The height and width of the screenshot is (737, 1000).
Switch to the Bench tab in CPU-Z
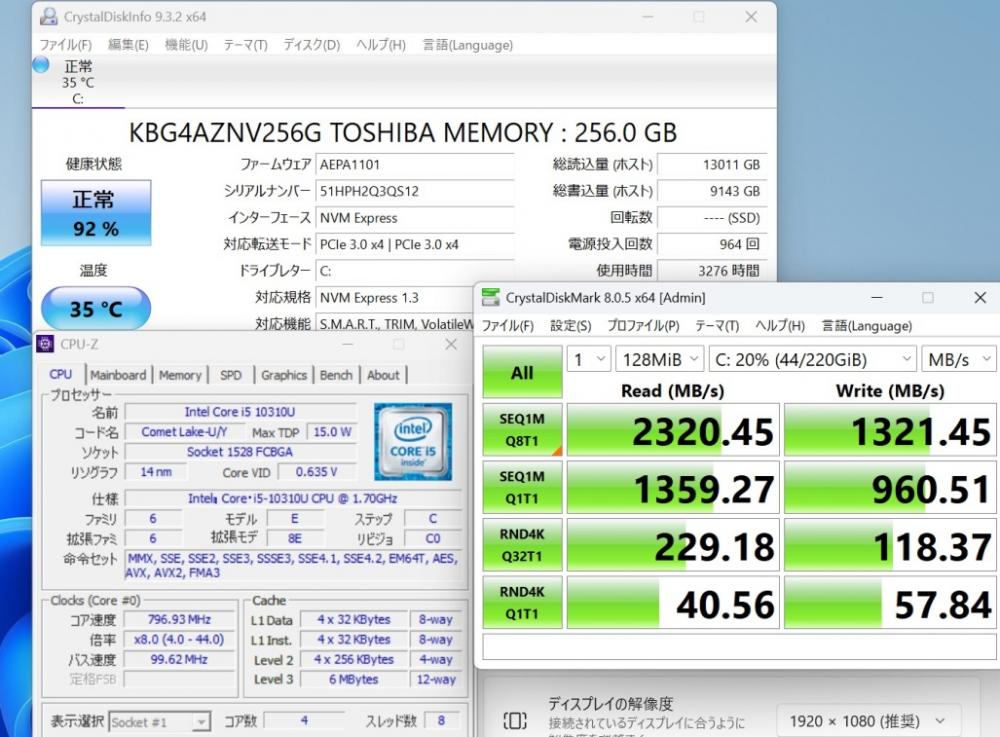pos(336,375)
